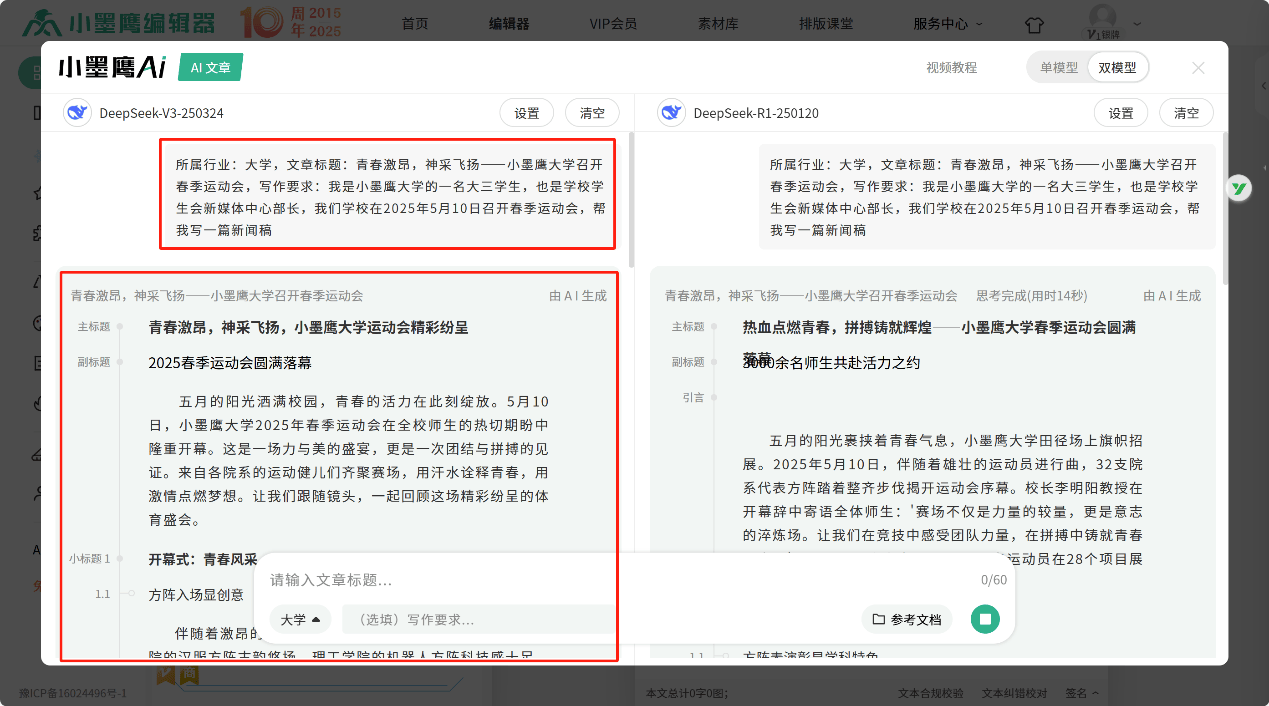
Task: Click 文本纠错校对 in bottom bar
Action: click(1014, 692)
